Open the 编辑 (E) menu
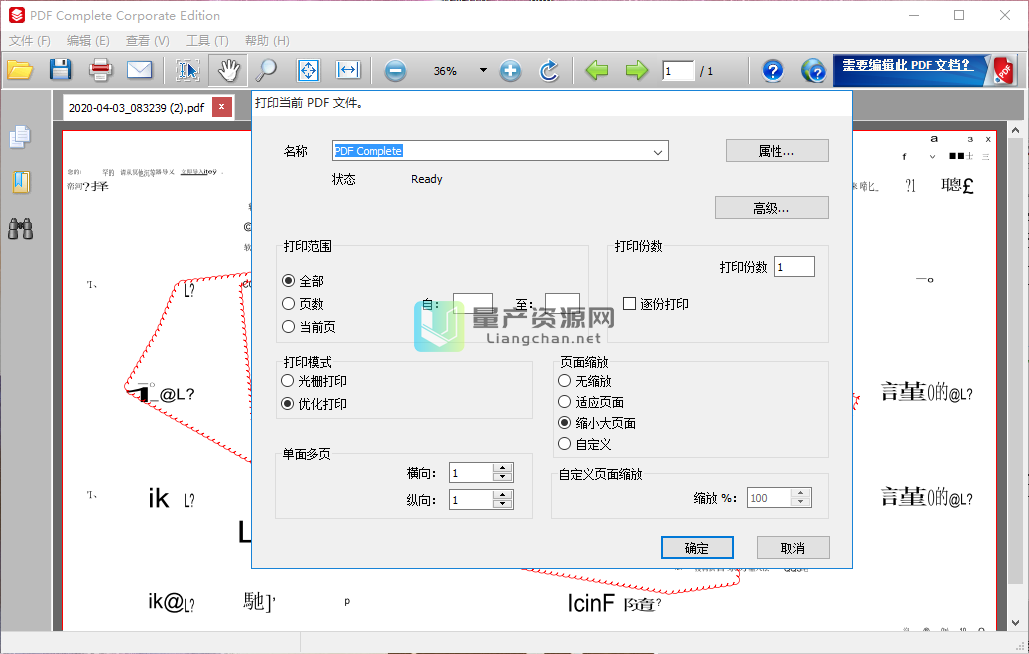 (88, 41)
